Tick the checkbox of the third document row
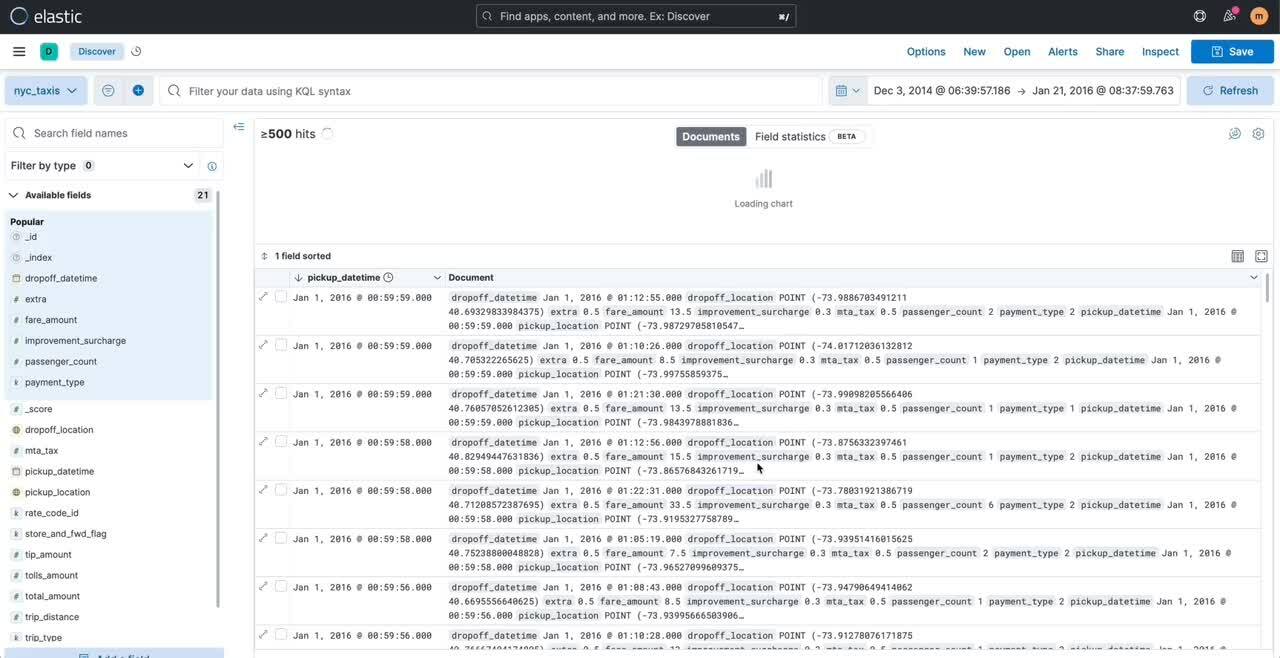This screenshot has height=658, width=1280. pos(281,393)
